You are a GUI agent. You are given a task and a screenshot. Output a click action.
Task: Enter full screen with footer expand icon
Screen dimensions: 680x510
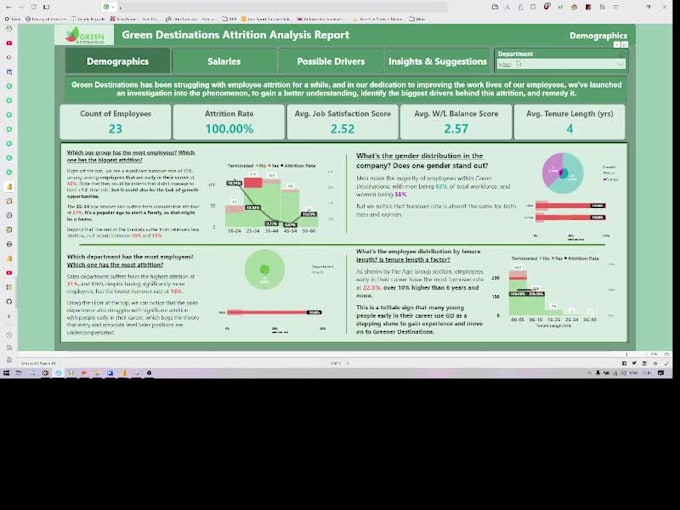[667, 363]
